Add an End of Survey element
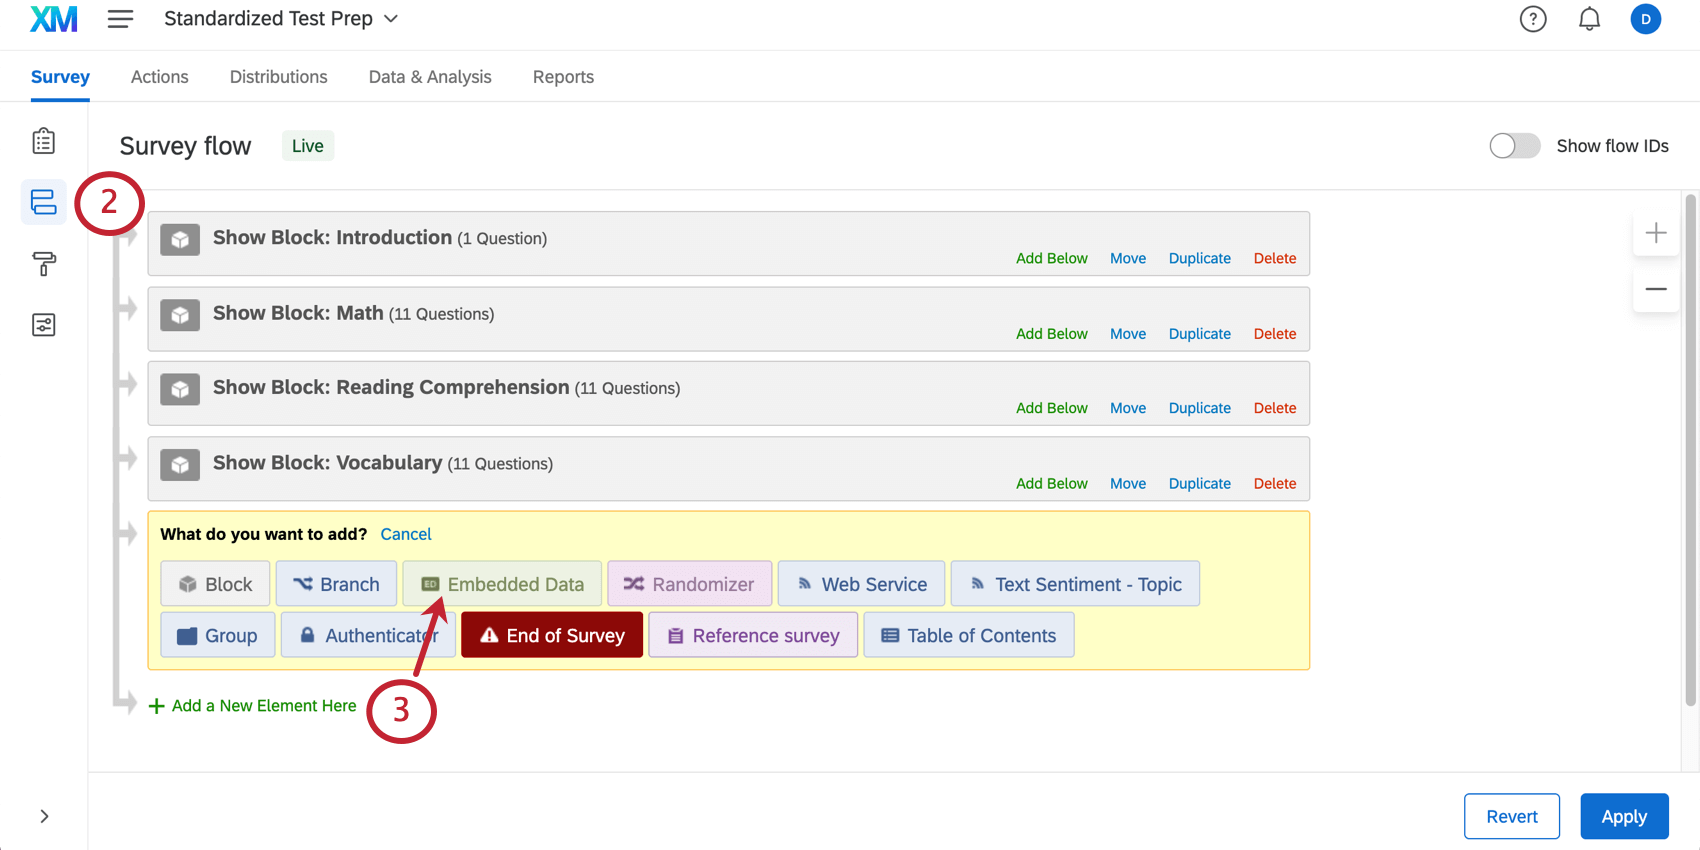Viewport: 1700px width, 850px height. coord(552,635)
